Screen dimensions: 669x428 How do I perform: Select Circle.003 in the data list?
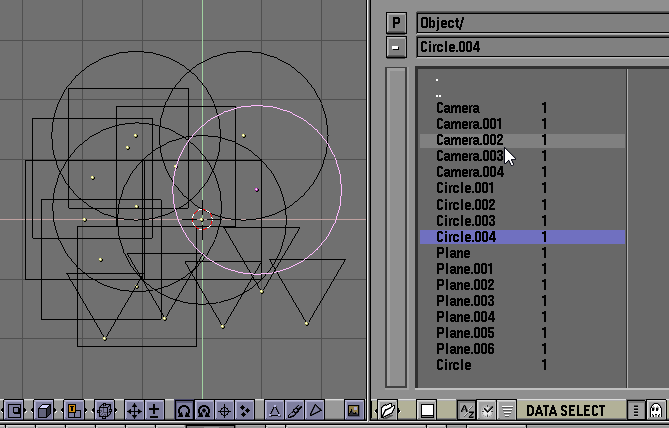(x=522, y=221)
